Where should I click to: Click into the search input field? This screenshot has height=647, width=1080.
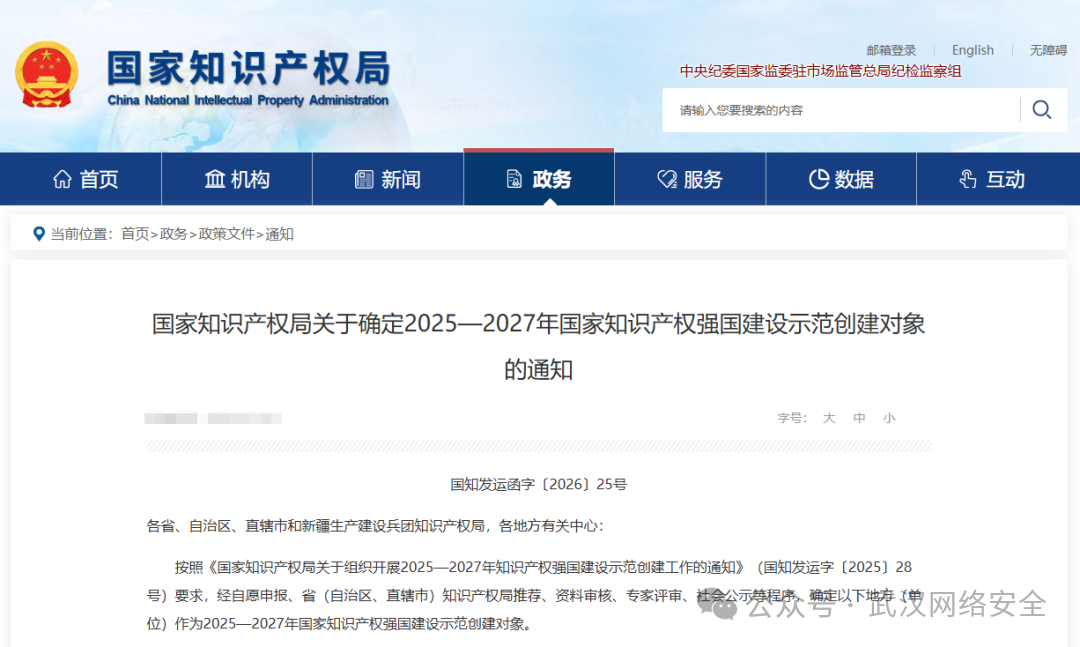(x=842, y=110)
